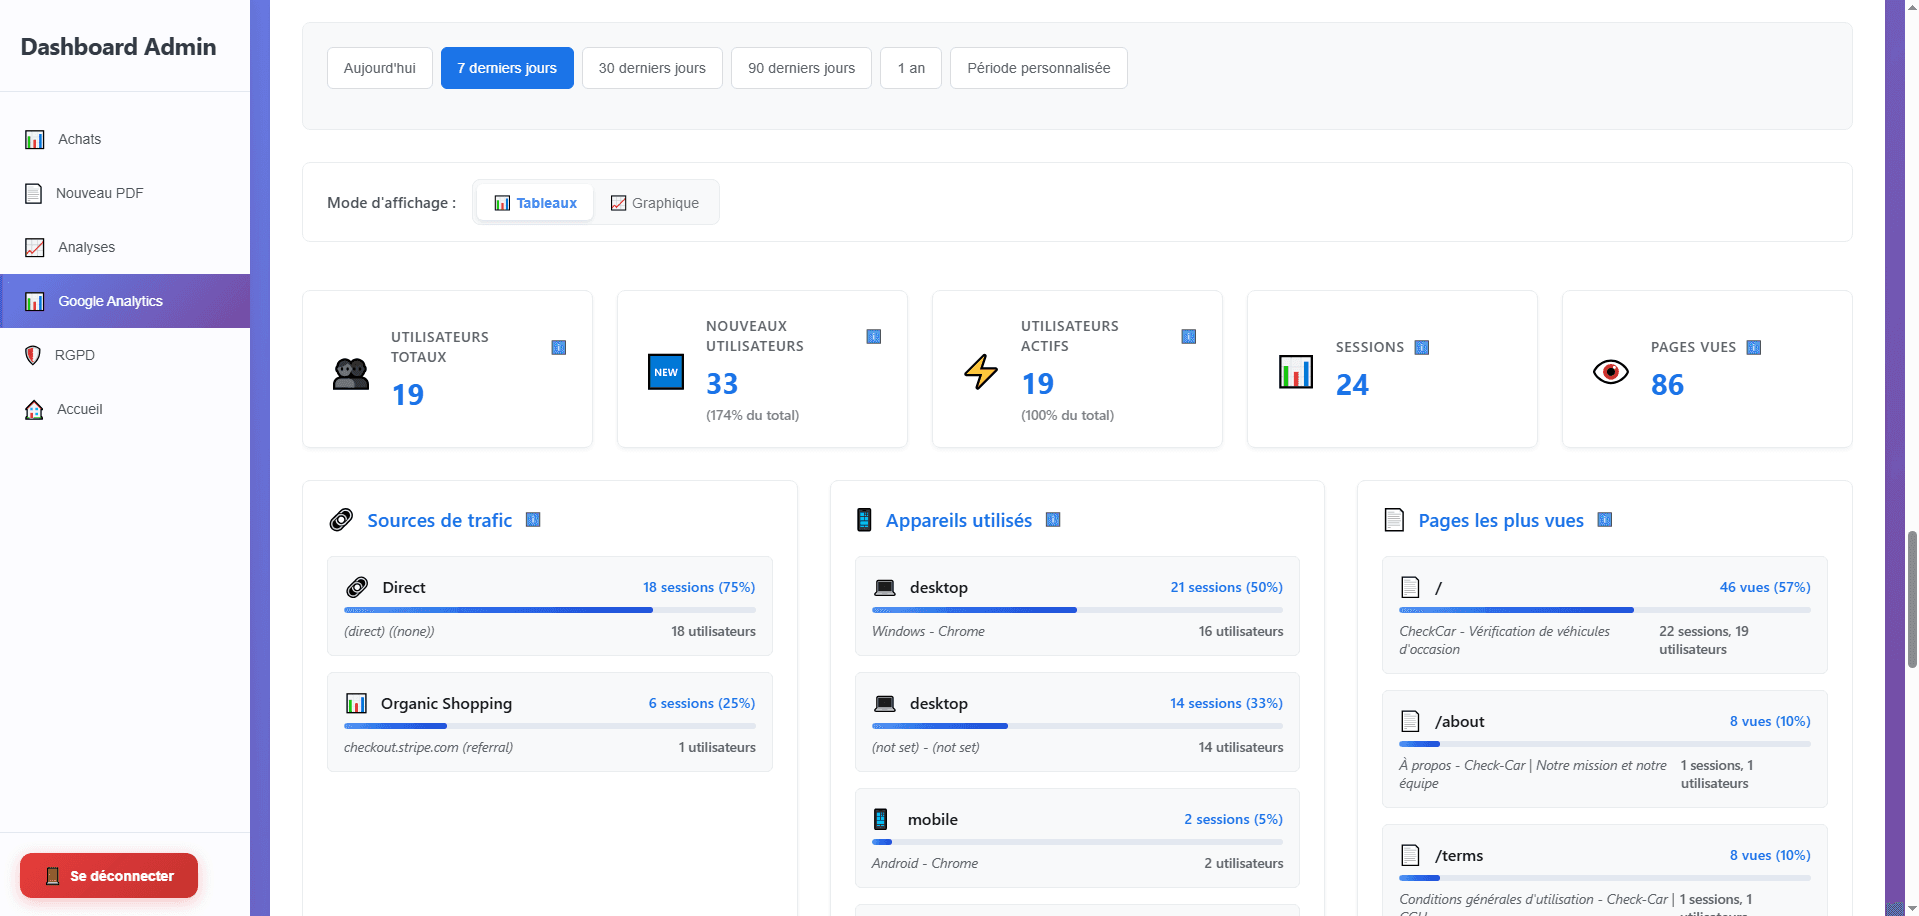Image resolution: width=1919 pixels, height=916 pixels.
Task: Click the lightning bolt icon in Utilisateurs Actifs
Action: [x=981, y=372]
